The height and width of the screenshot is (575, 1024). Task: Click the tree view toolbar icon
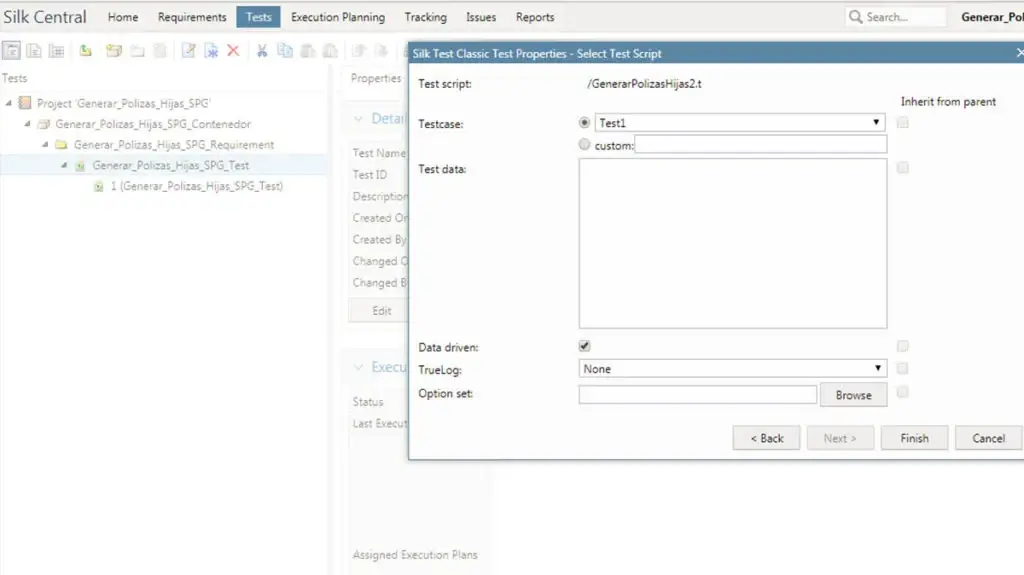(x=11, y=50)
